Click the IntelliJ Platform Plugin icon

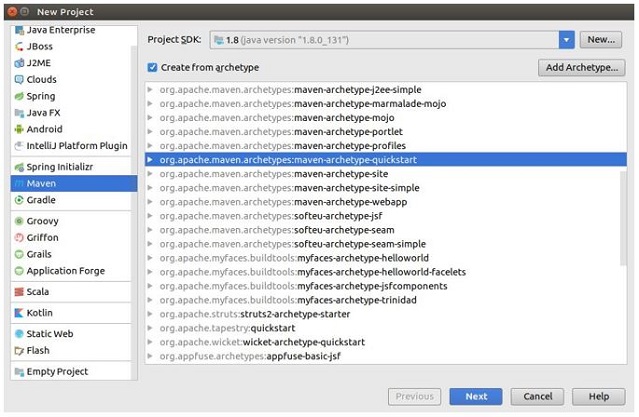click(x=19, y=146)
